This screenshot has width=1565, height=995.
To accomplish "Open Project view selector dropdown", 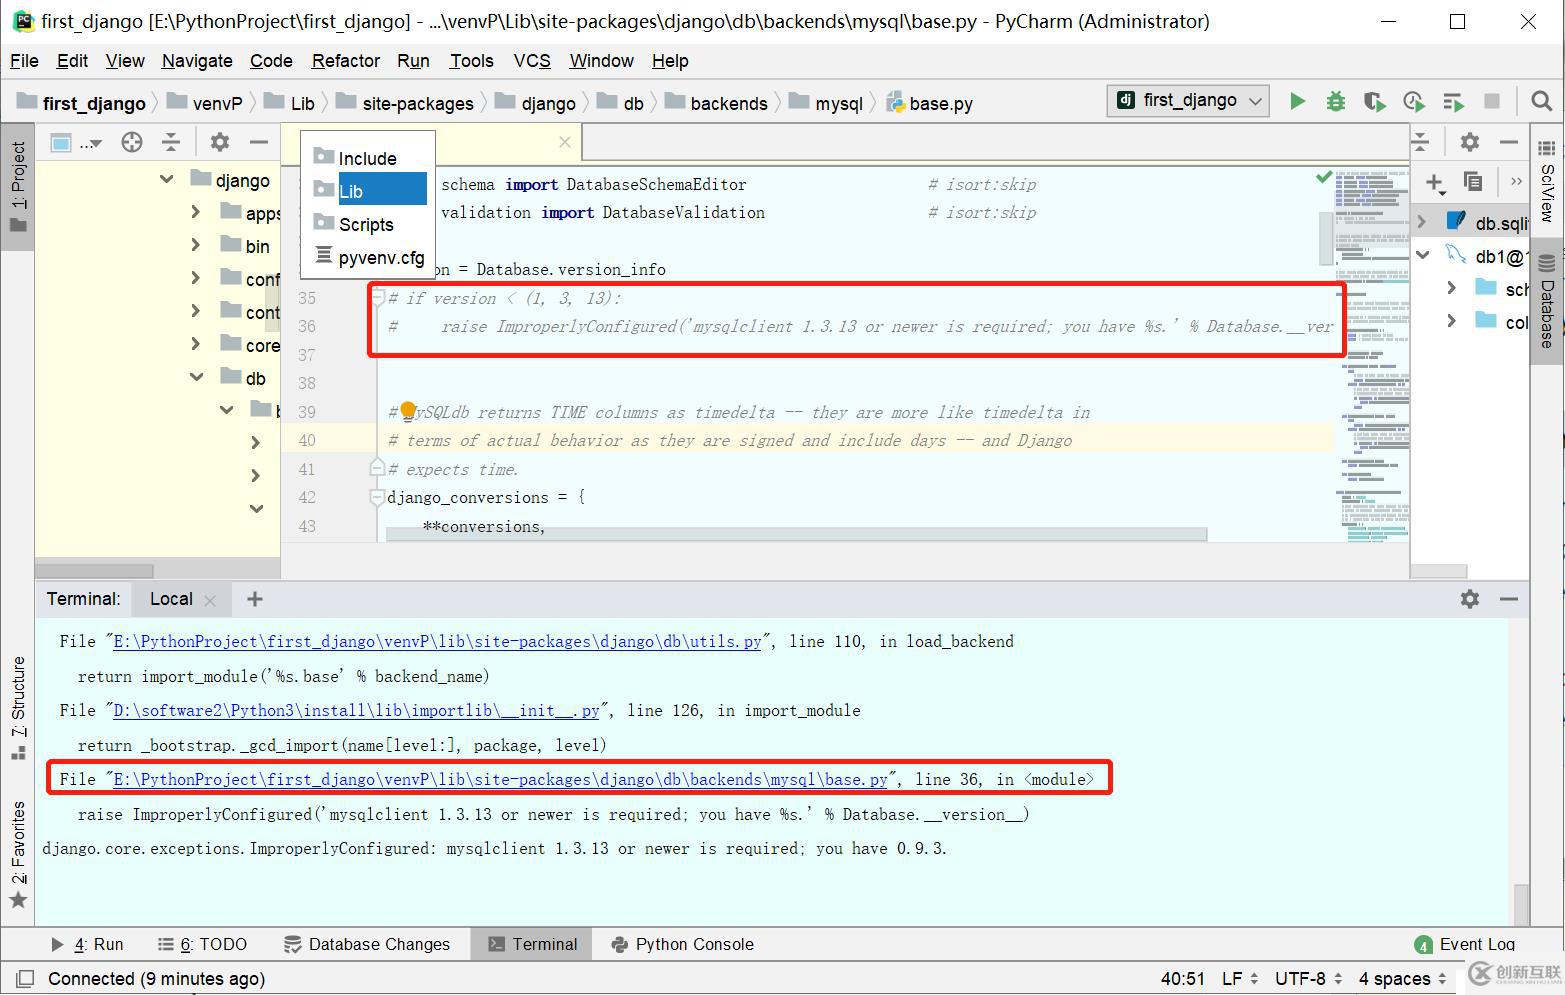I will pyautogui.click(x=76, y=143).
